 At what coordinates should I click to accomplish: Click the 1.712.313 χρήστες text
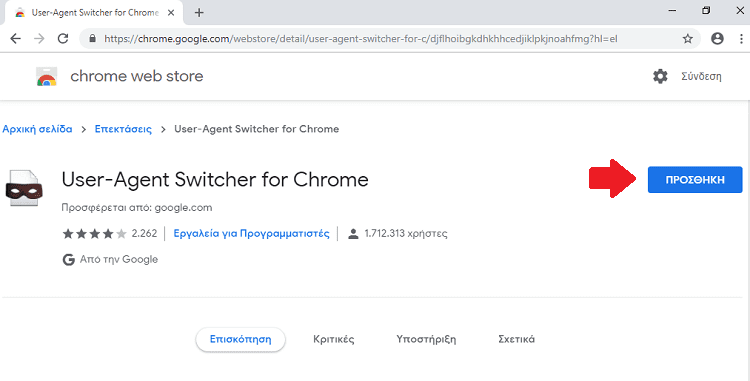(x=406, y=234)
